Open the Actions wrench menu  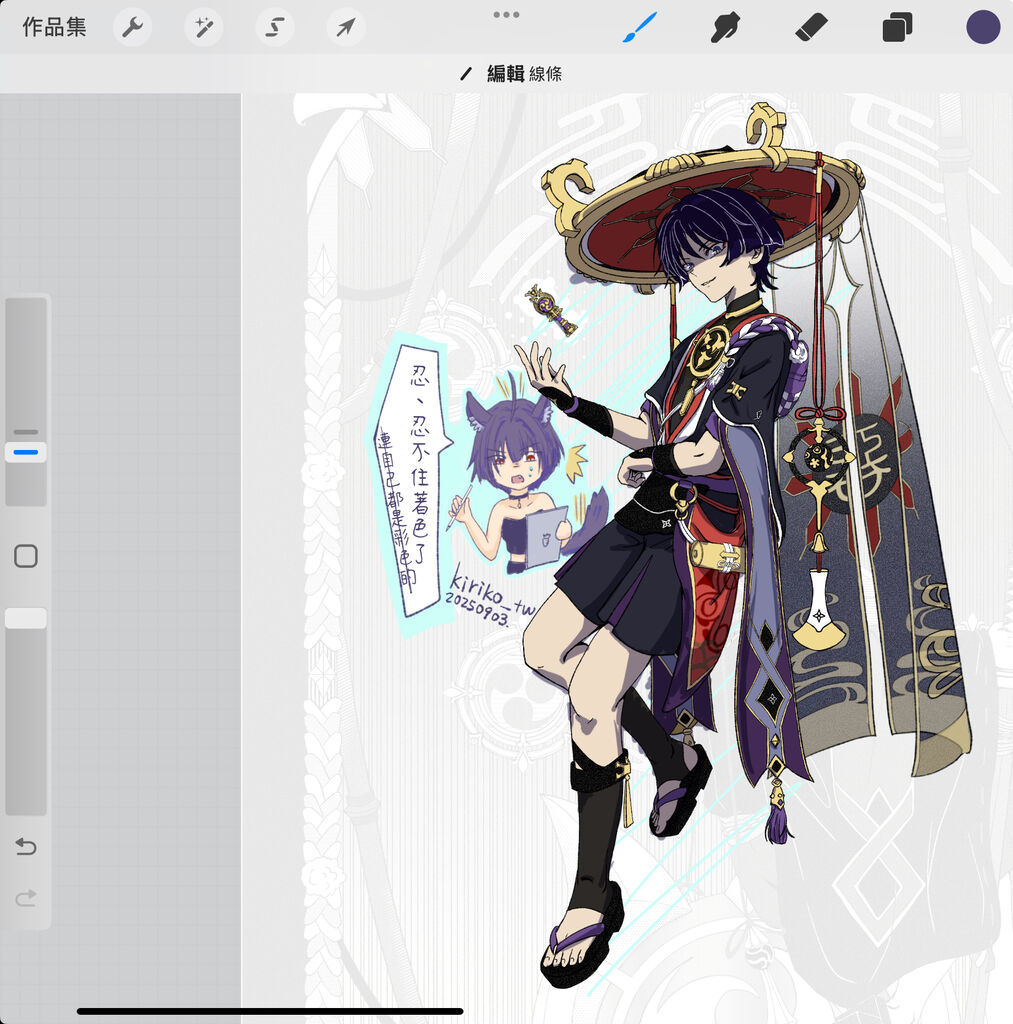click(x=132, y=27)
